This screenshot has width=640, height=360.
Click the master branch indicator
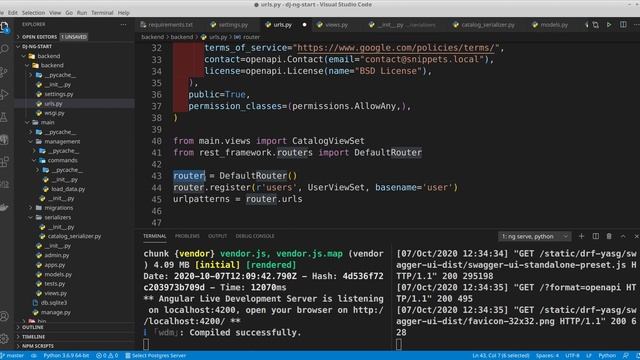[12, 356]
